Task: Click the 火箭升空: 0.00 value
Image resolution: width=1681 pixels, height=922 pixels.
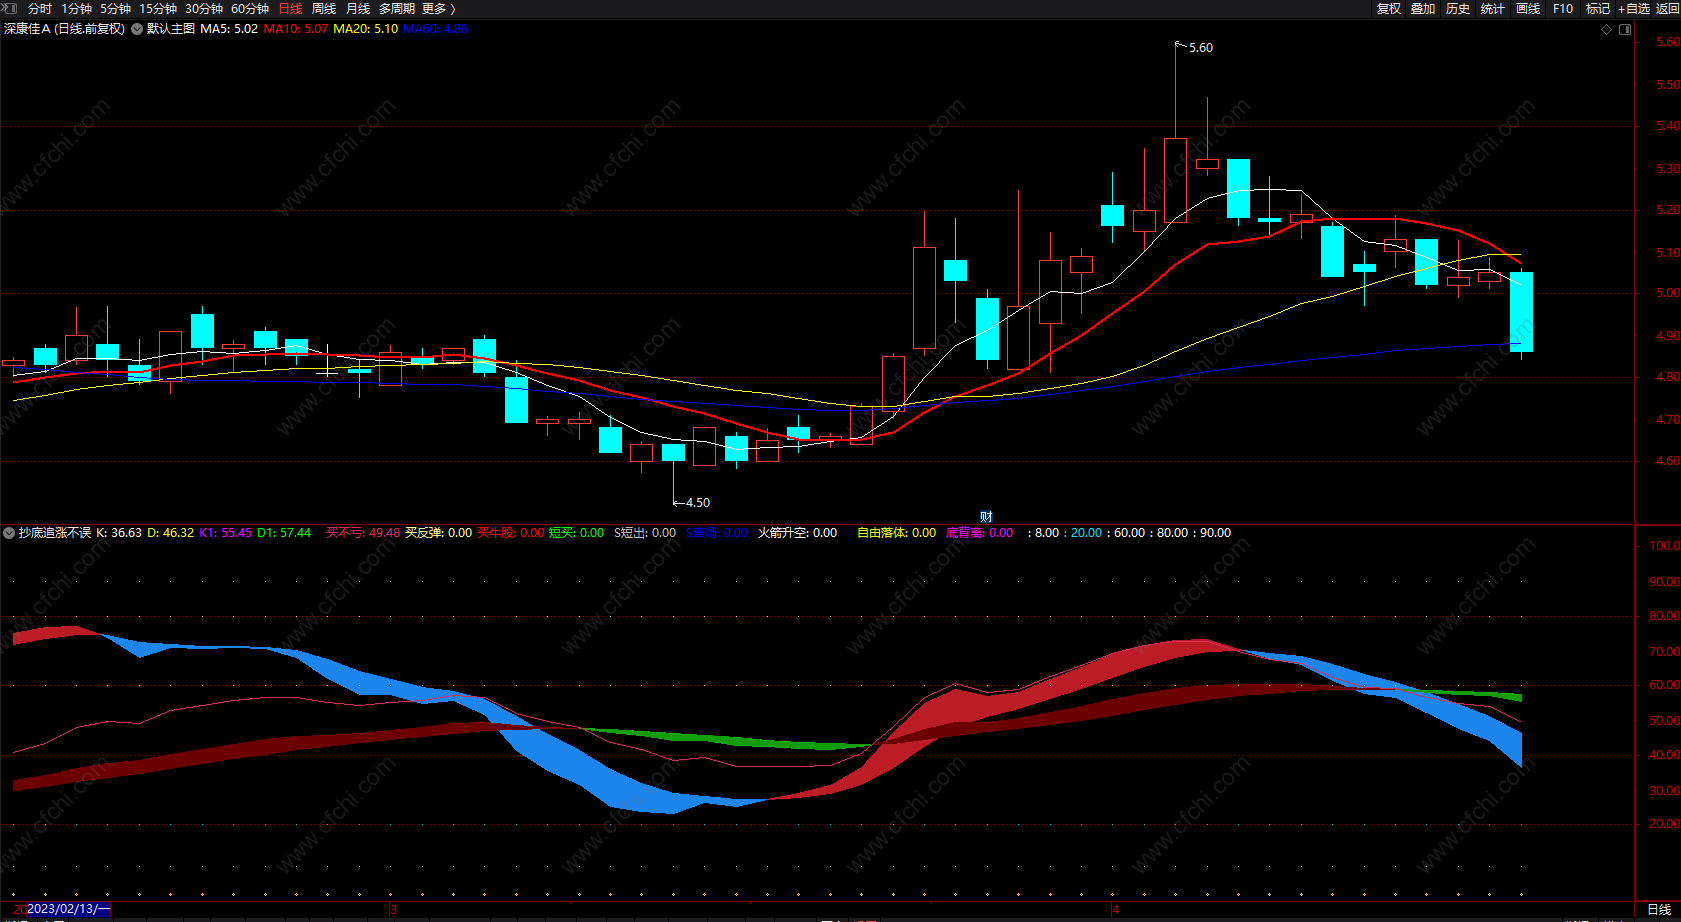Action: (797, 533)
